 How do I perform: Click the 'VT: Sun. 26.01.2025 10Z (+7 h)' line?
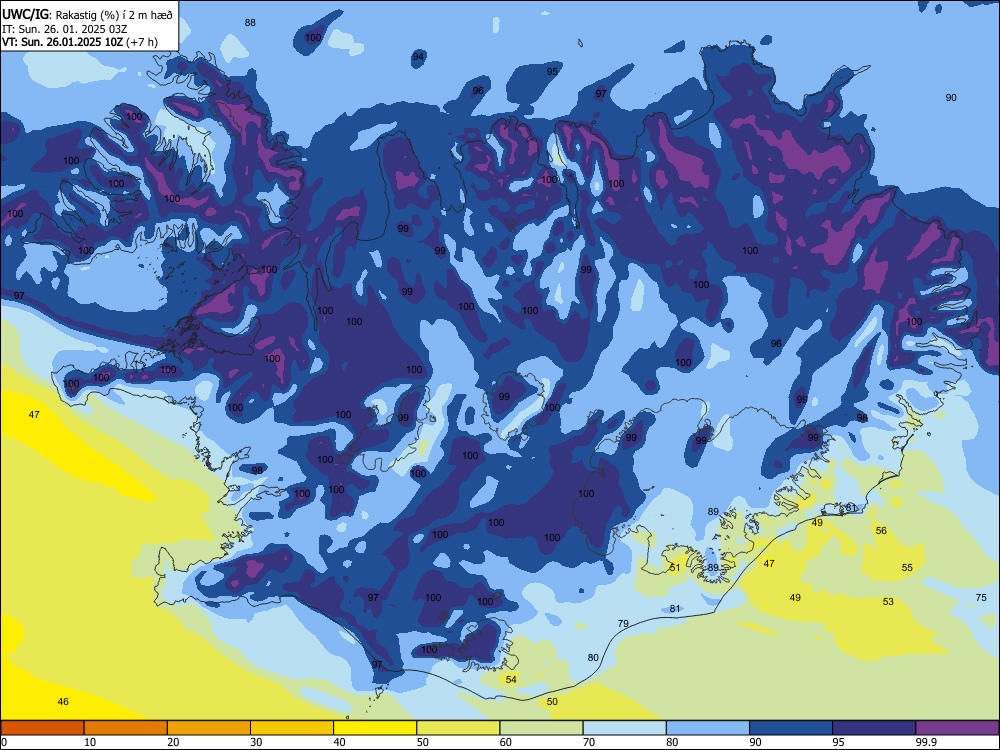click(80, 42)
